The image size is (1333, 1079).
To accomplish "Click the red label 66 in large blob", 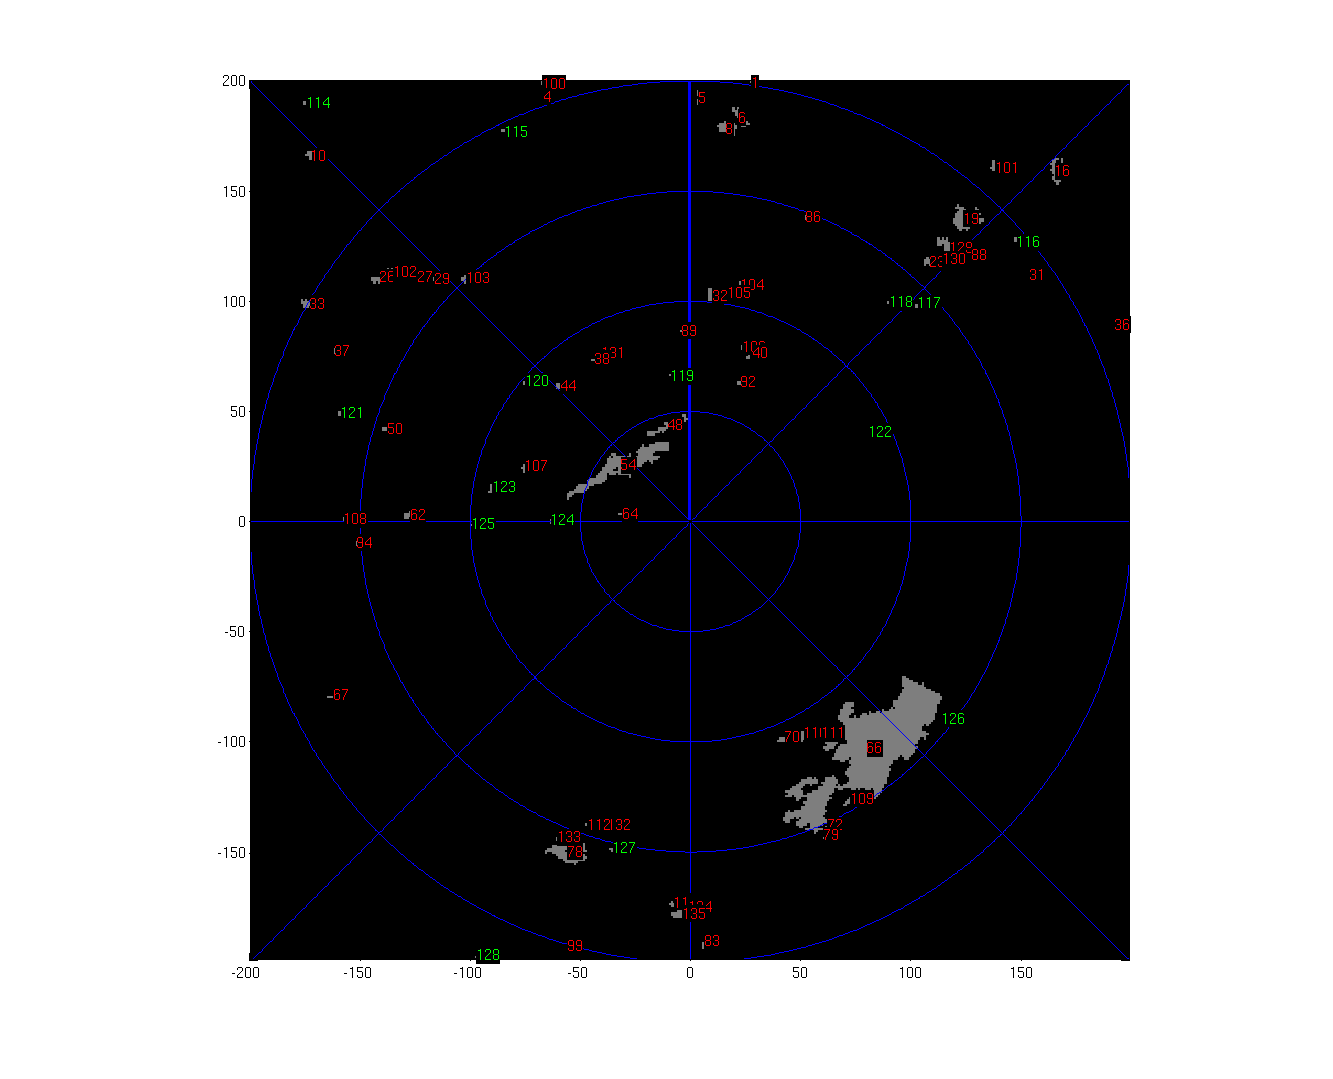I will [x=875, y=748].
